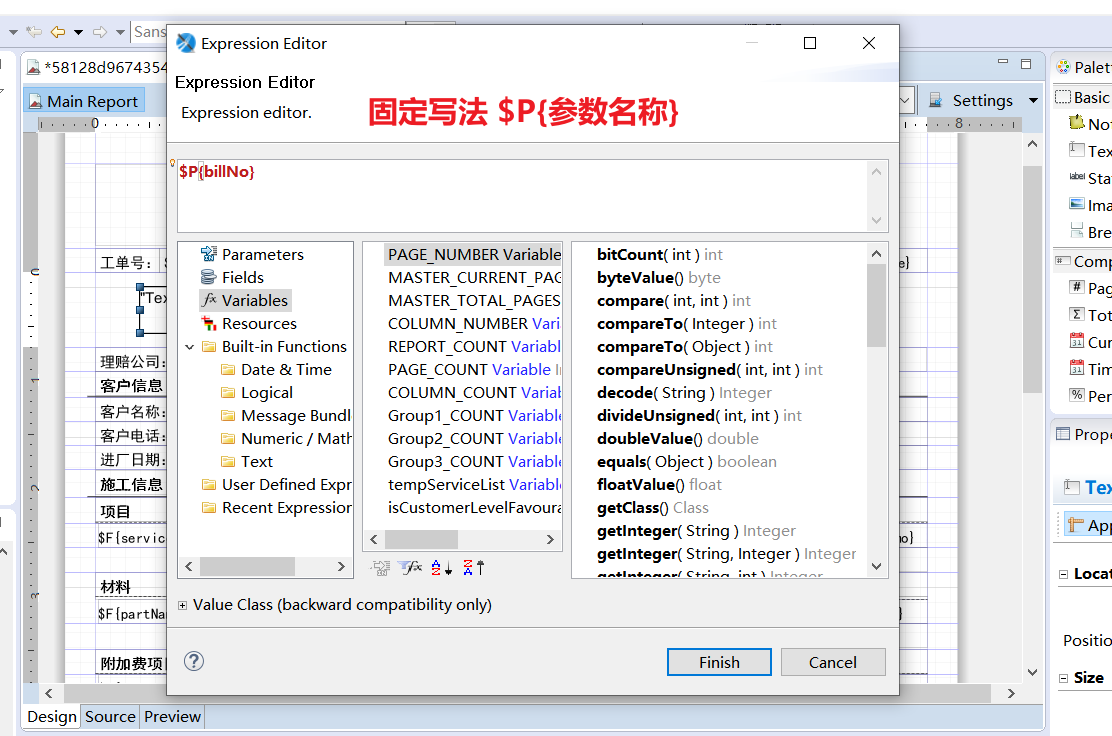Toggle the fx filter icon
This screenshot has width=1112, height=736.
click(411, 567)
